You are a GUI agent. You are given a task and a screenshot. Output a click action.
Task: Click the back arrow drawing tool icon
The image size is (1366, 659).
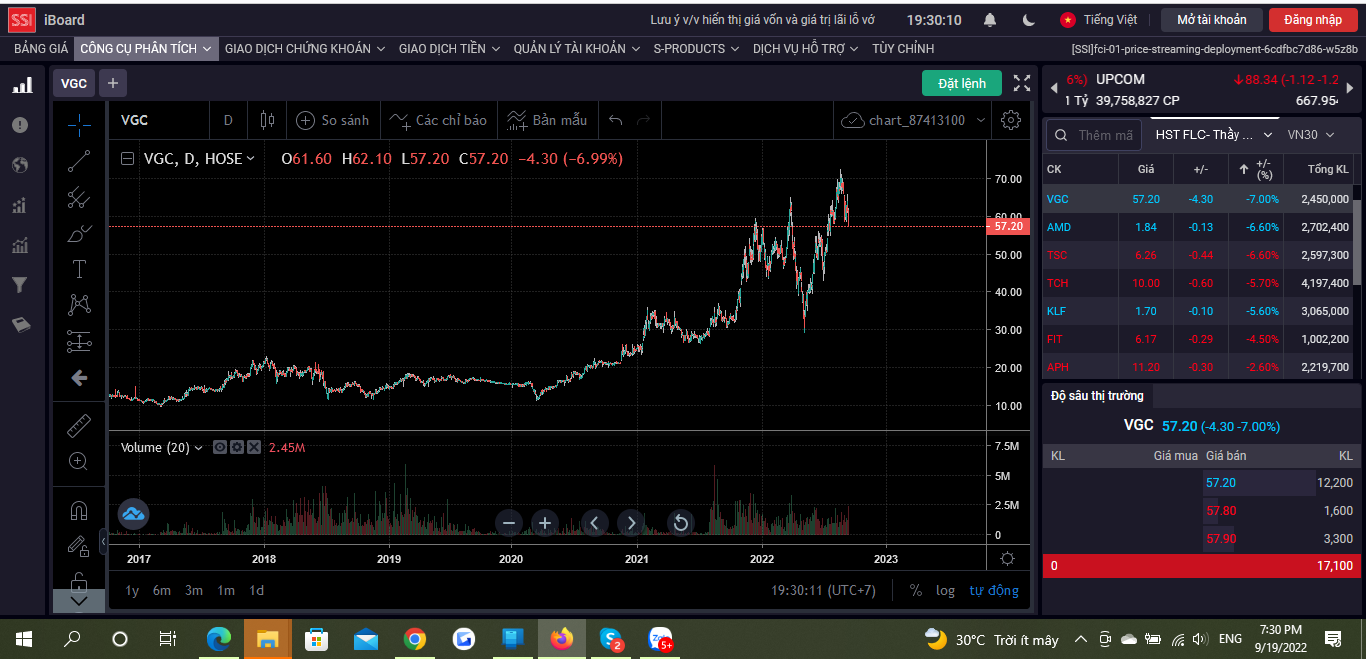(79, 378)
